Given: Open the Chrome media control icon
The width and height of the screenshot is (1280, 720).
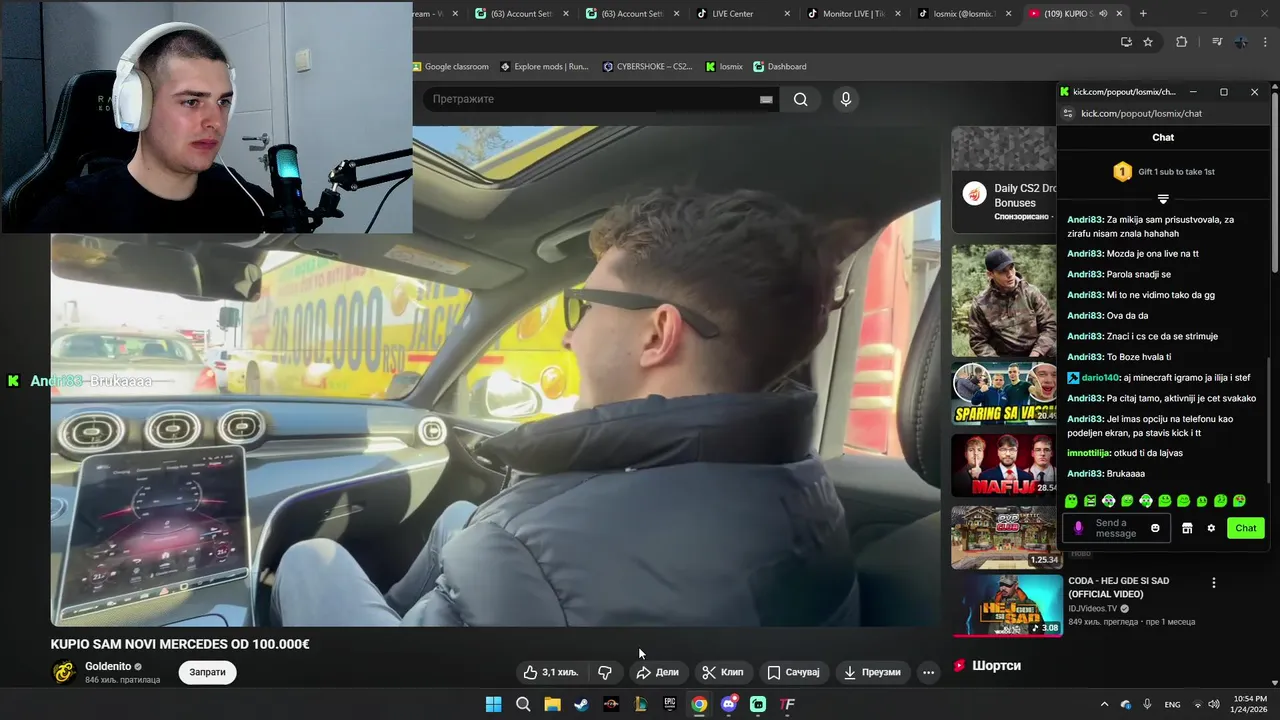Looking at the screenshot, I should [1217, 42].
